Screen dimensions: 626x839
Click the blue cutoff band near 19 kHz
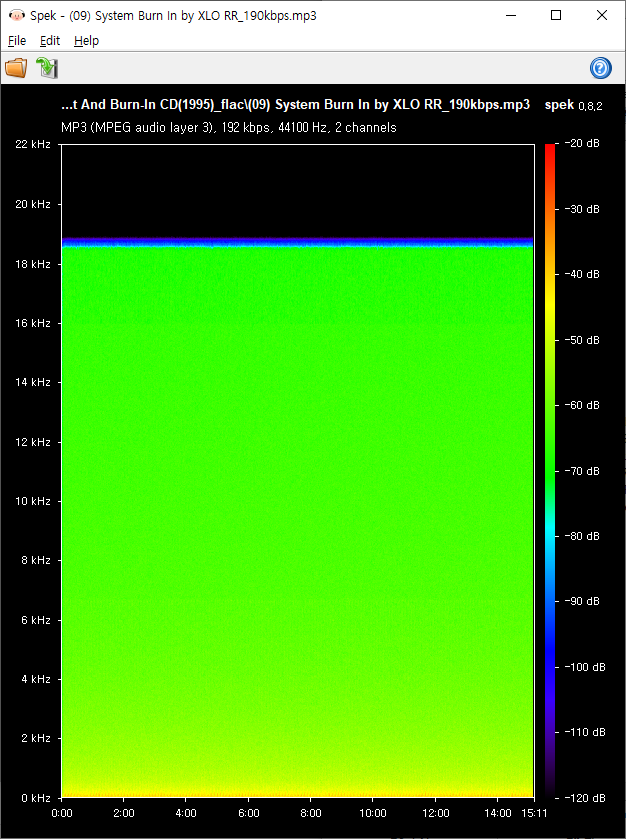(x=297, y=242)
